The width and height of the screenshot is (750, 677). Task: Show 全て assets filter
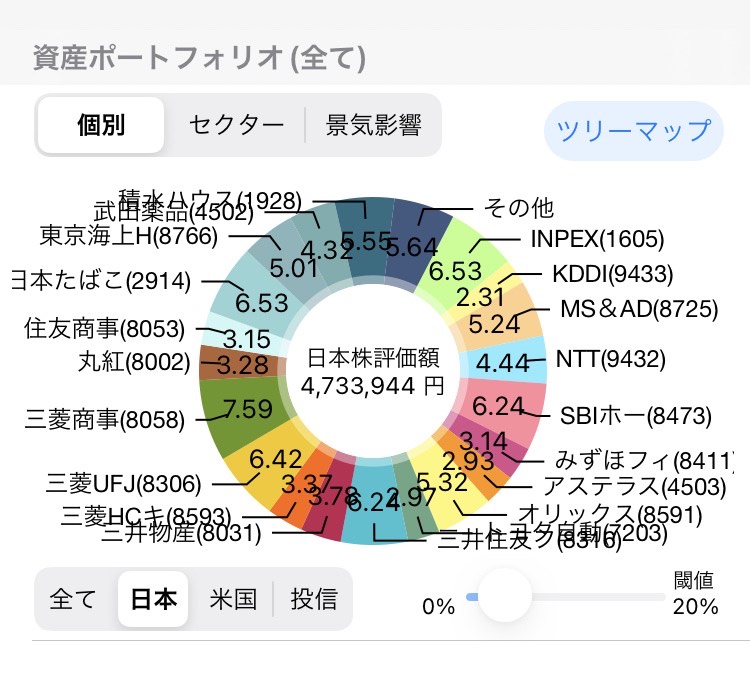coord(73,599)
